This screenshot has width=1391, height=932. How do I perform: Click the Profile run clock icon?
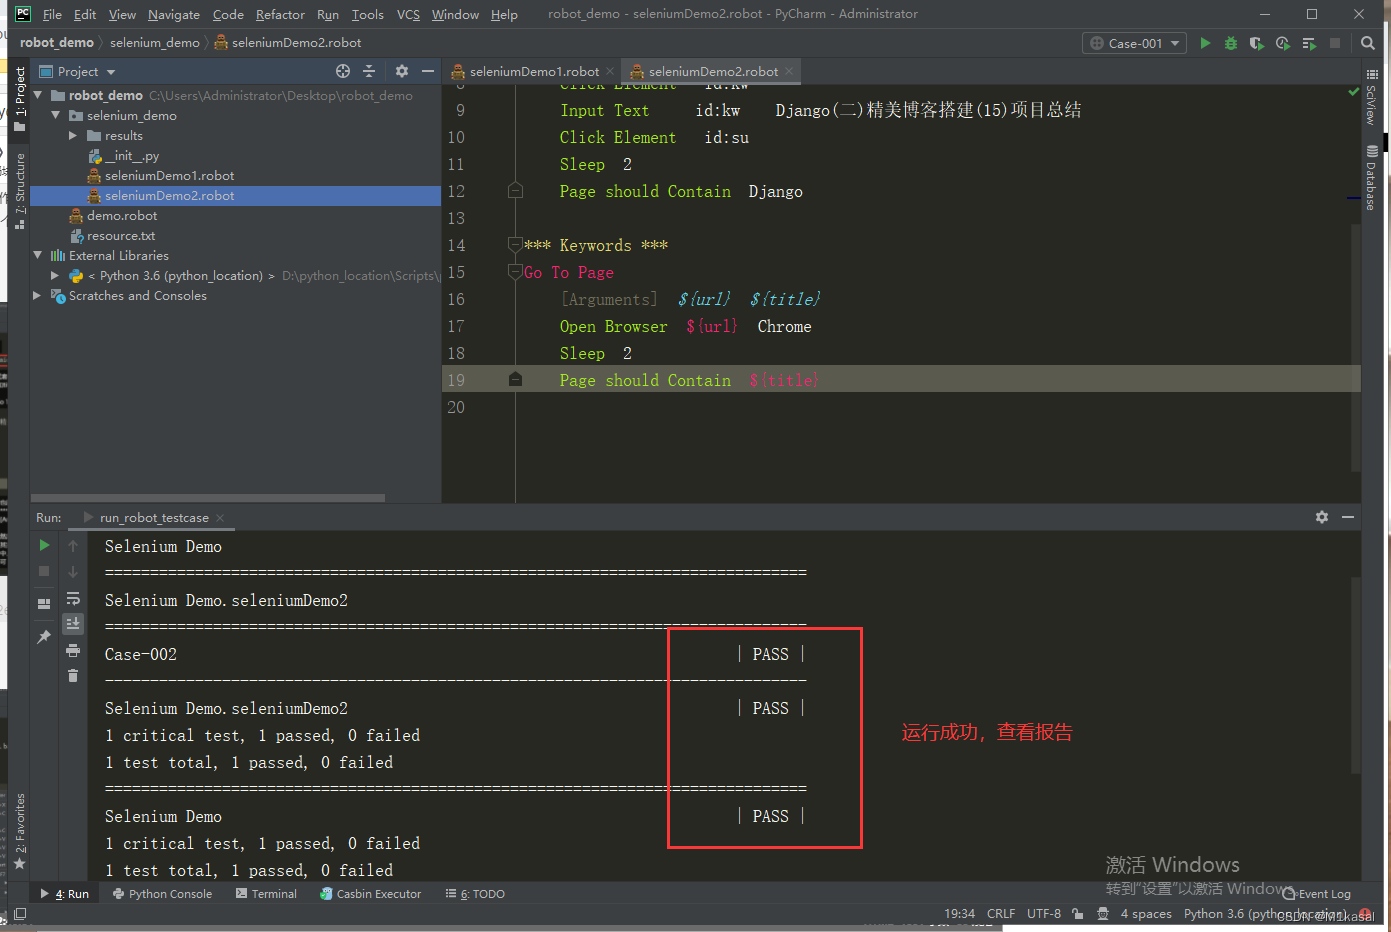click(x=1283, y=43)
